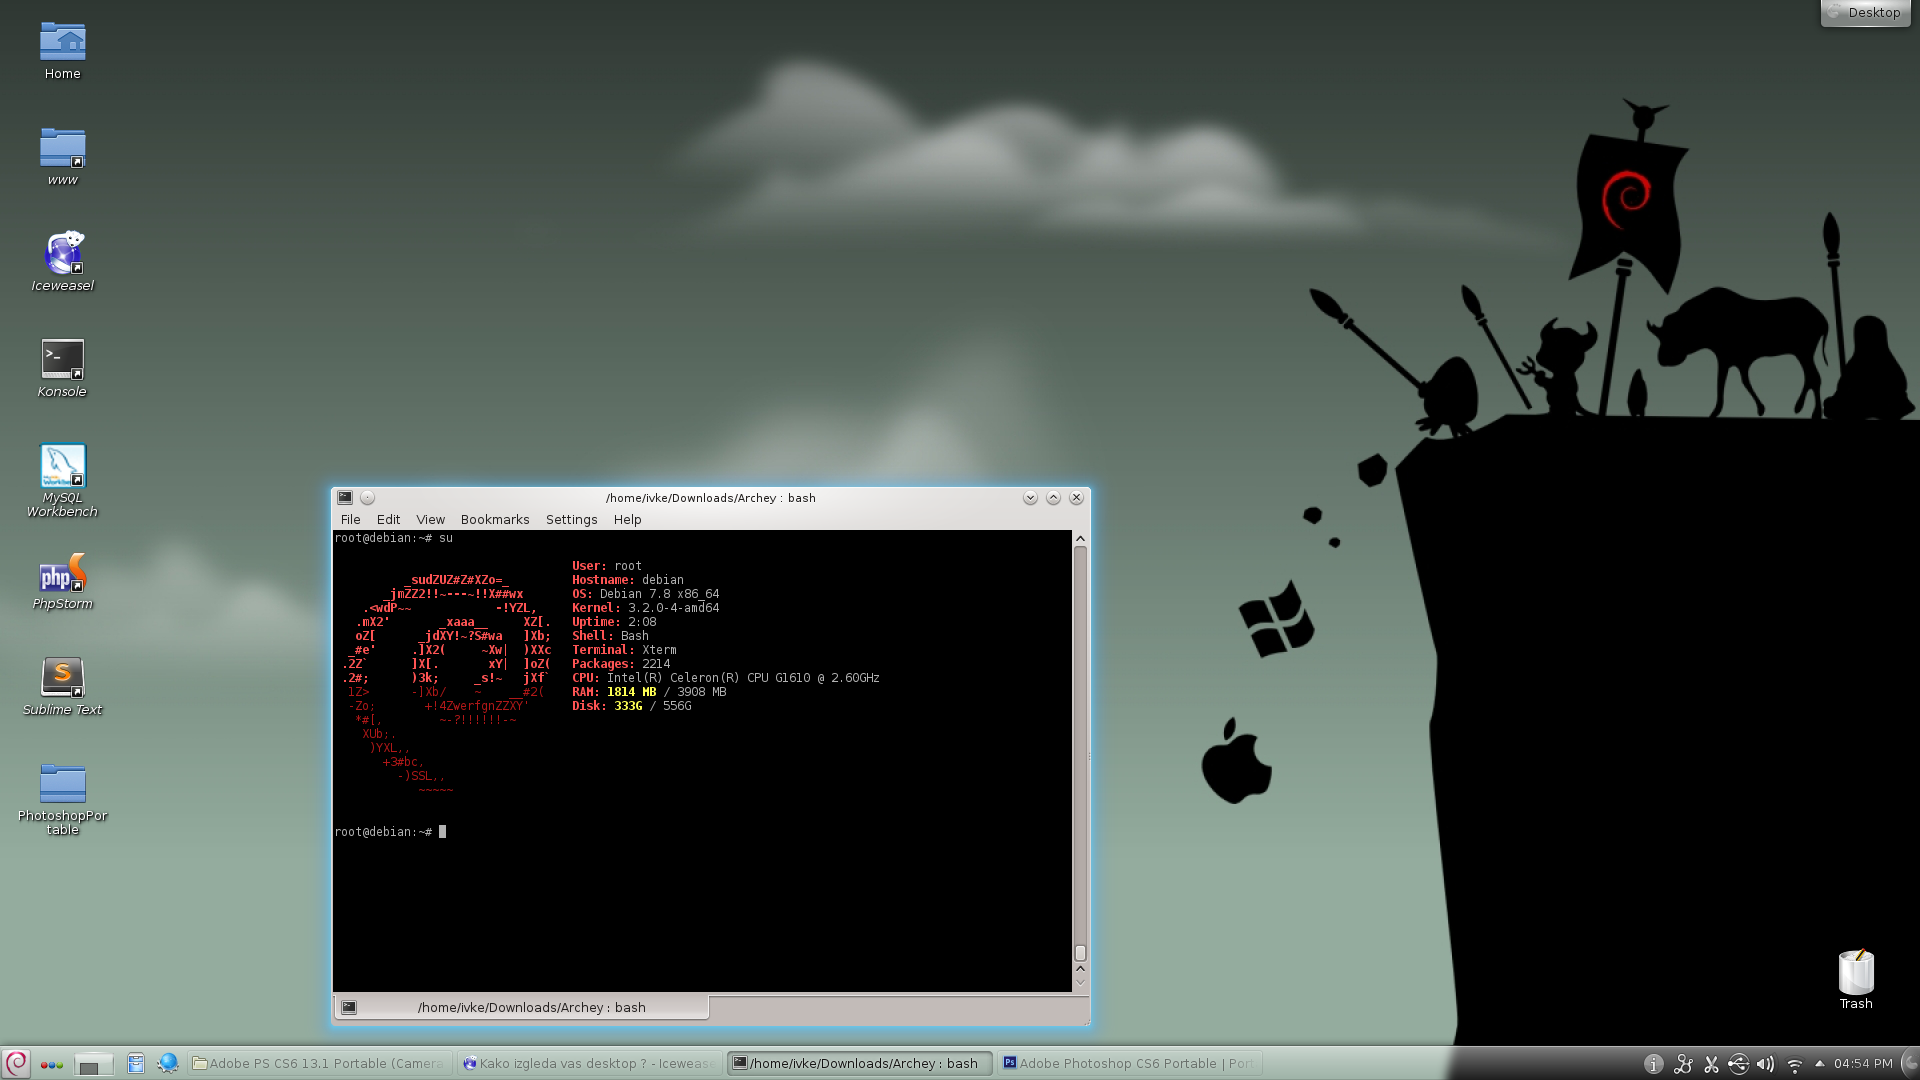Open the notifications info tray icon

pyautogui.click(x=1654, y=1064)
